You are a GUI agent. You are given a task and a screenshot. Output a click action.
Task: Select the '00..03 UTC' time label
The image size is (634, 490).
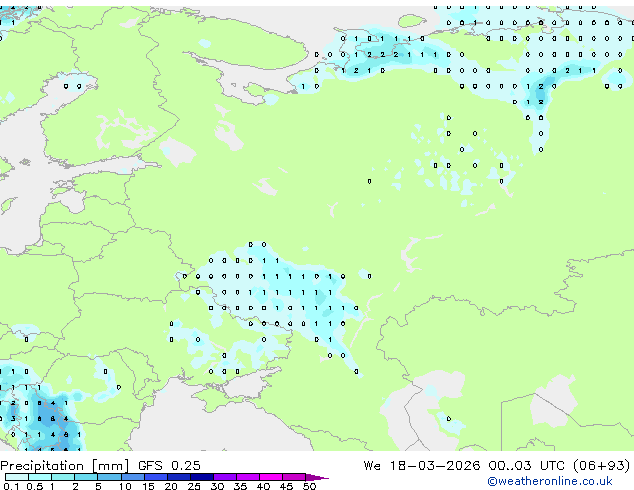(526, 466)
